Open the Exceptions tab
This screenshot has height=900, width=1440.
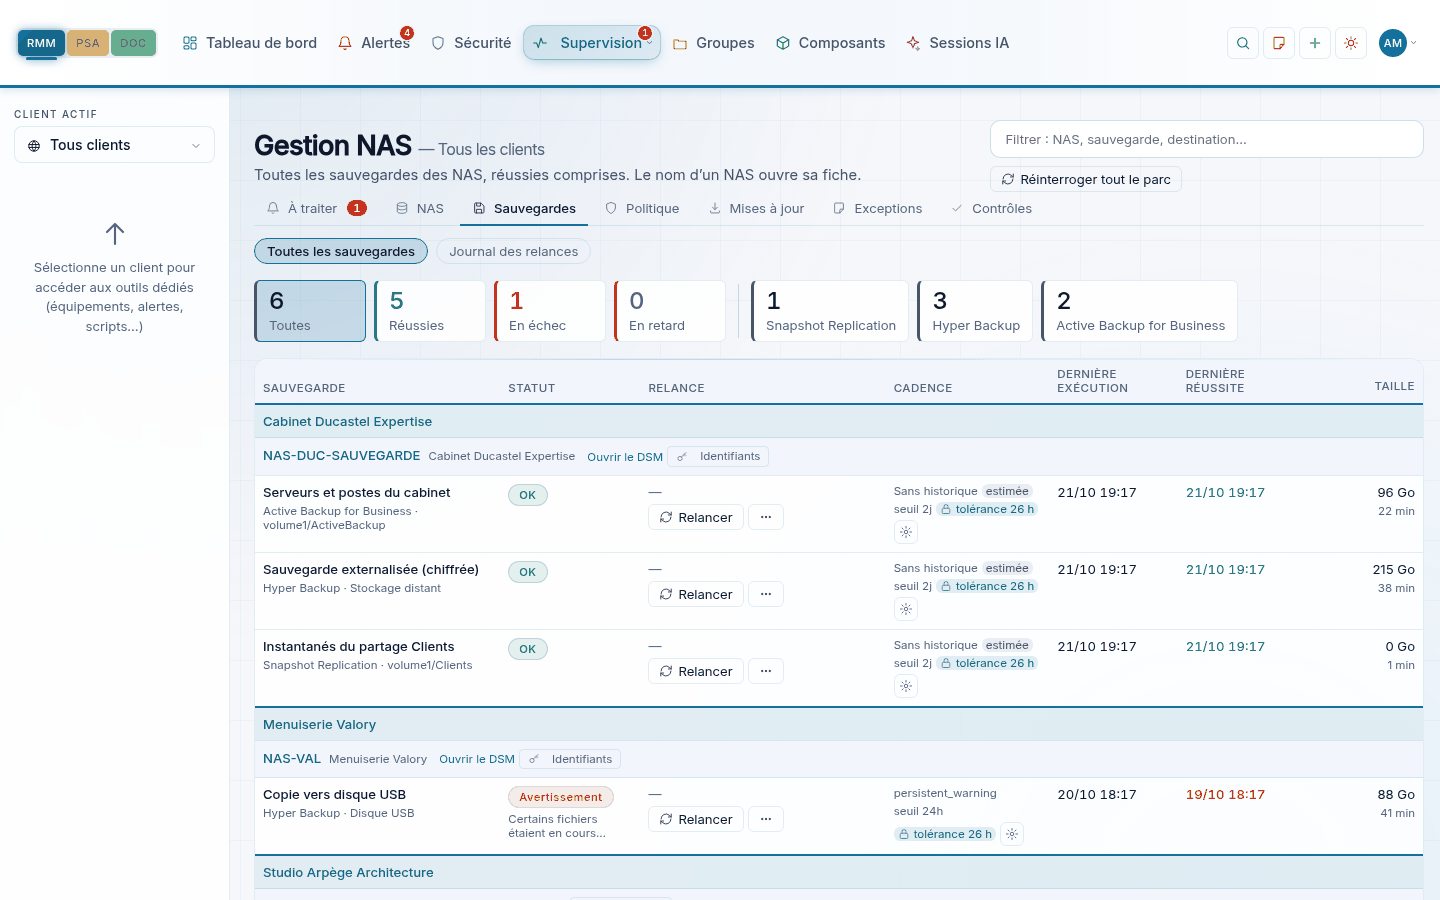coord(877,209)
